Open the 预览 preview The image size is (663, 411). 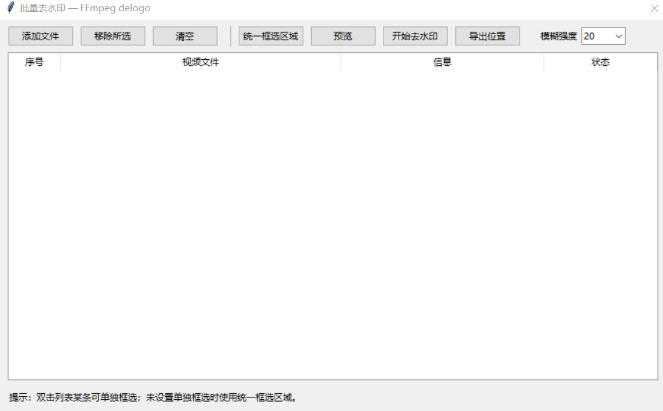pos(343,36)
